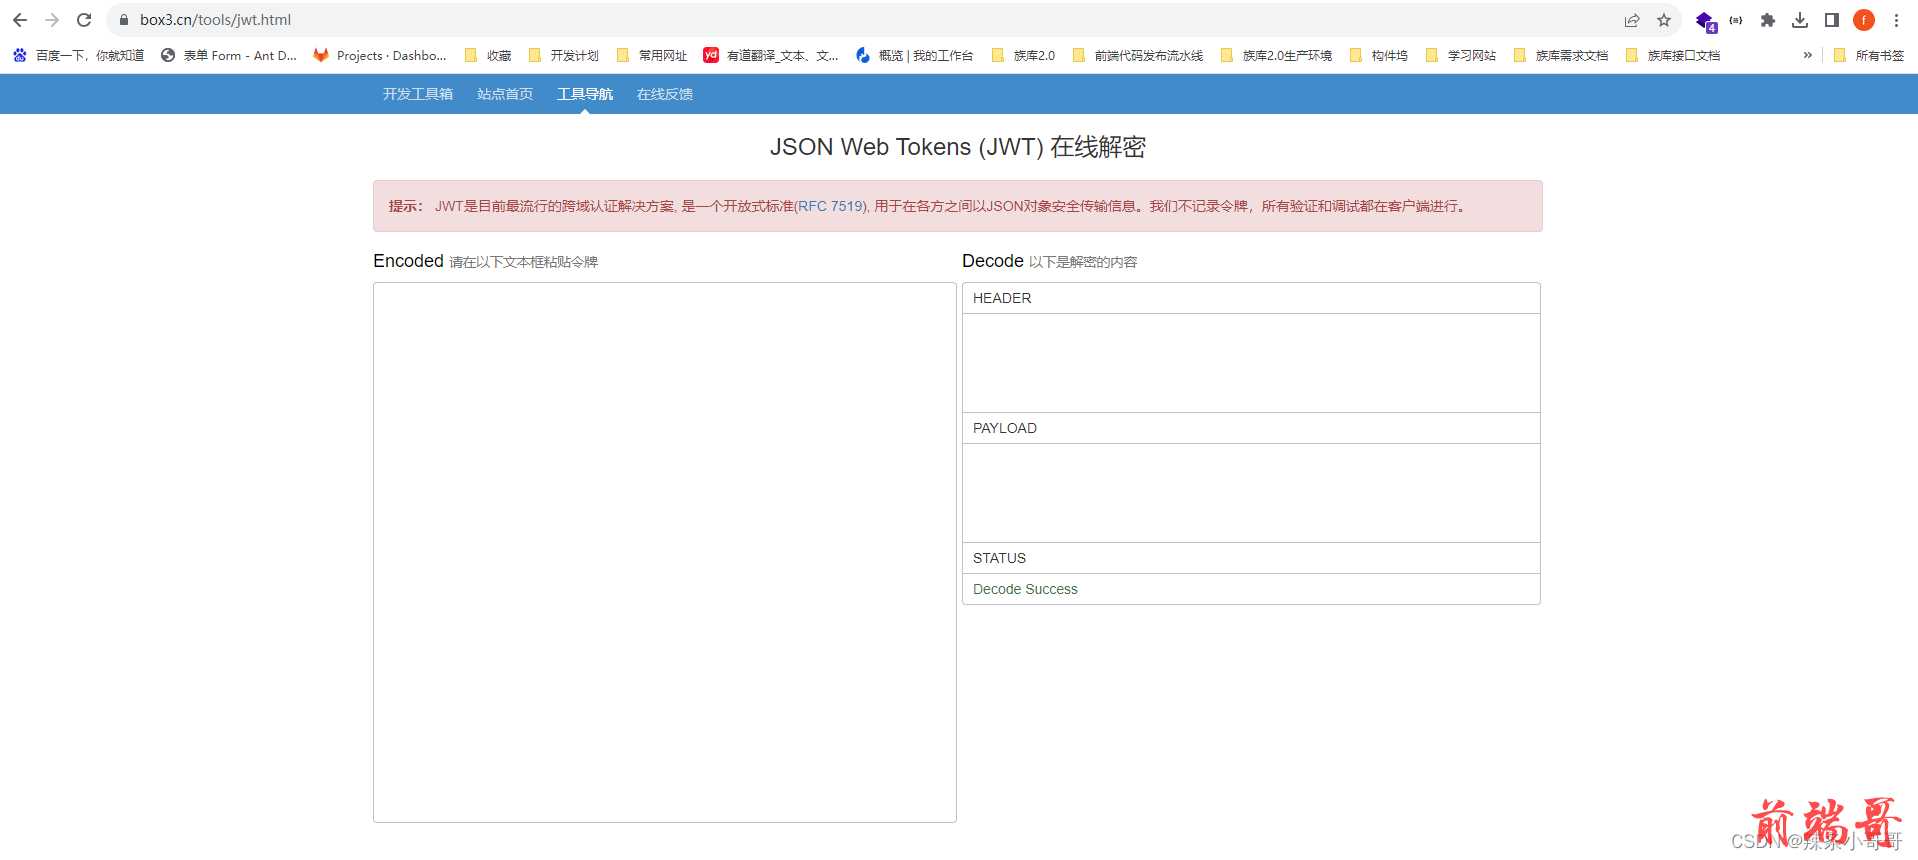
Task: Expand the bookmarks overflow chevron
Action: [x=1808, y=56]
